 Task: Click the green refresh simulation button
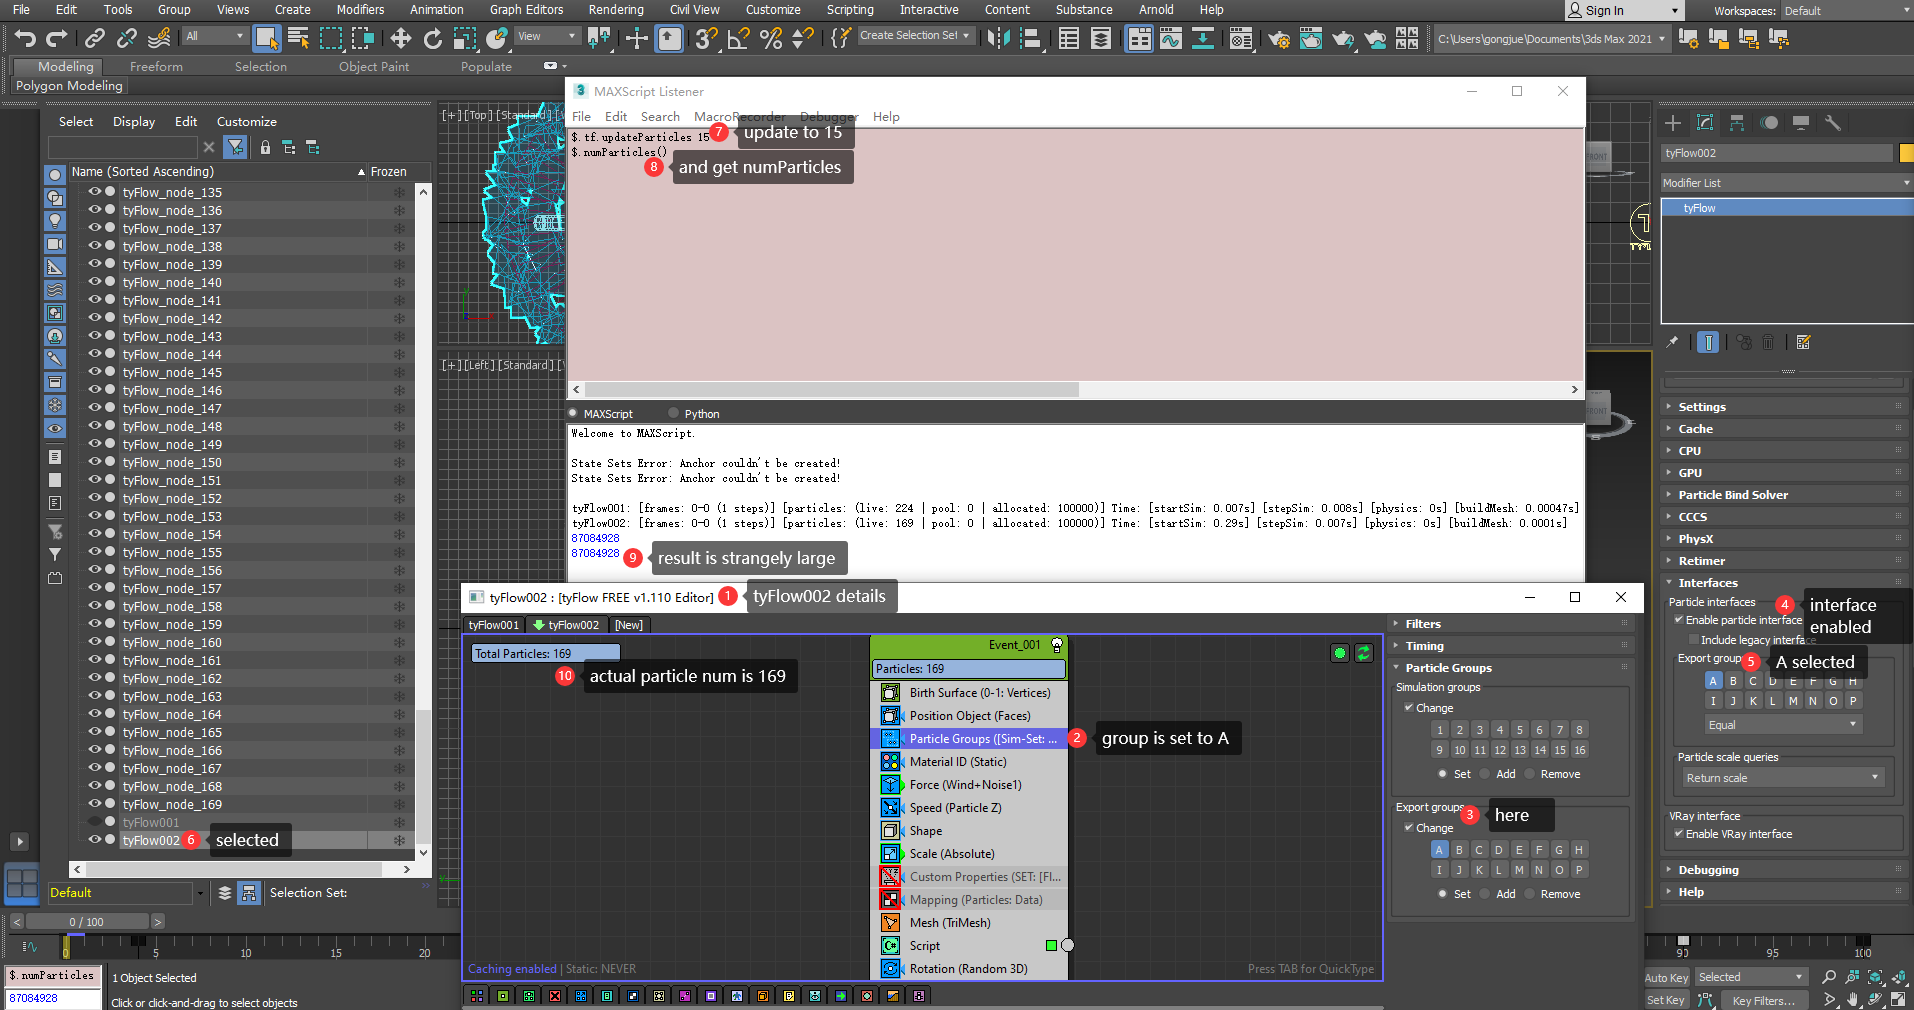coord(1363,653)
